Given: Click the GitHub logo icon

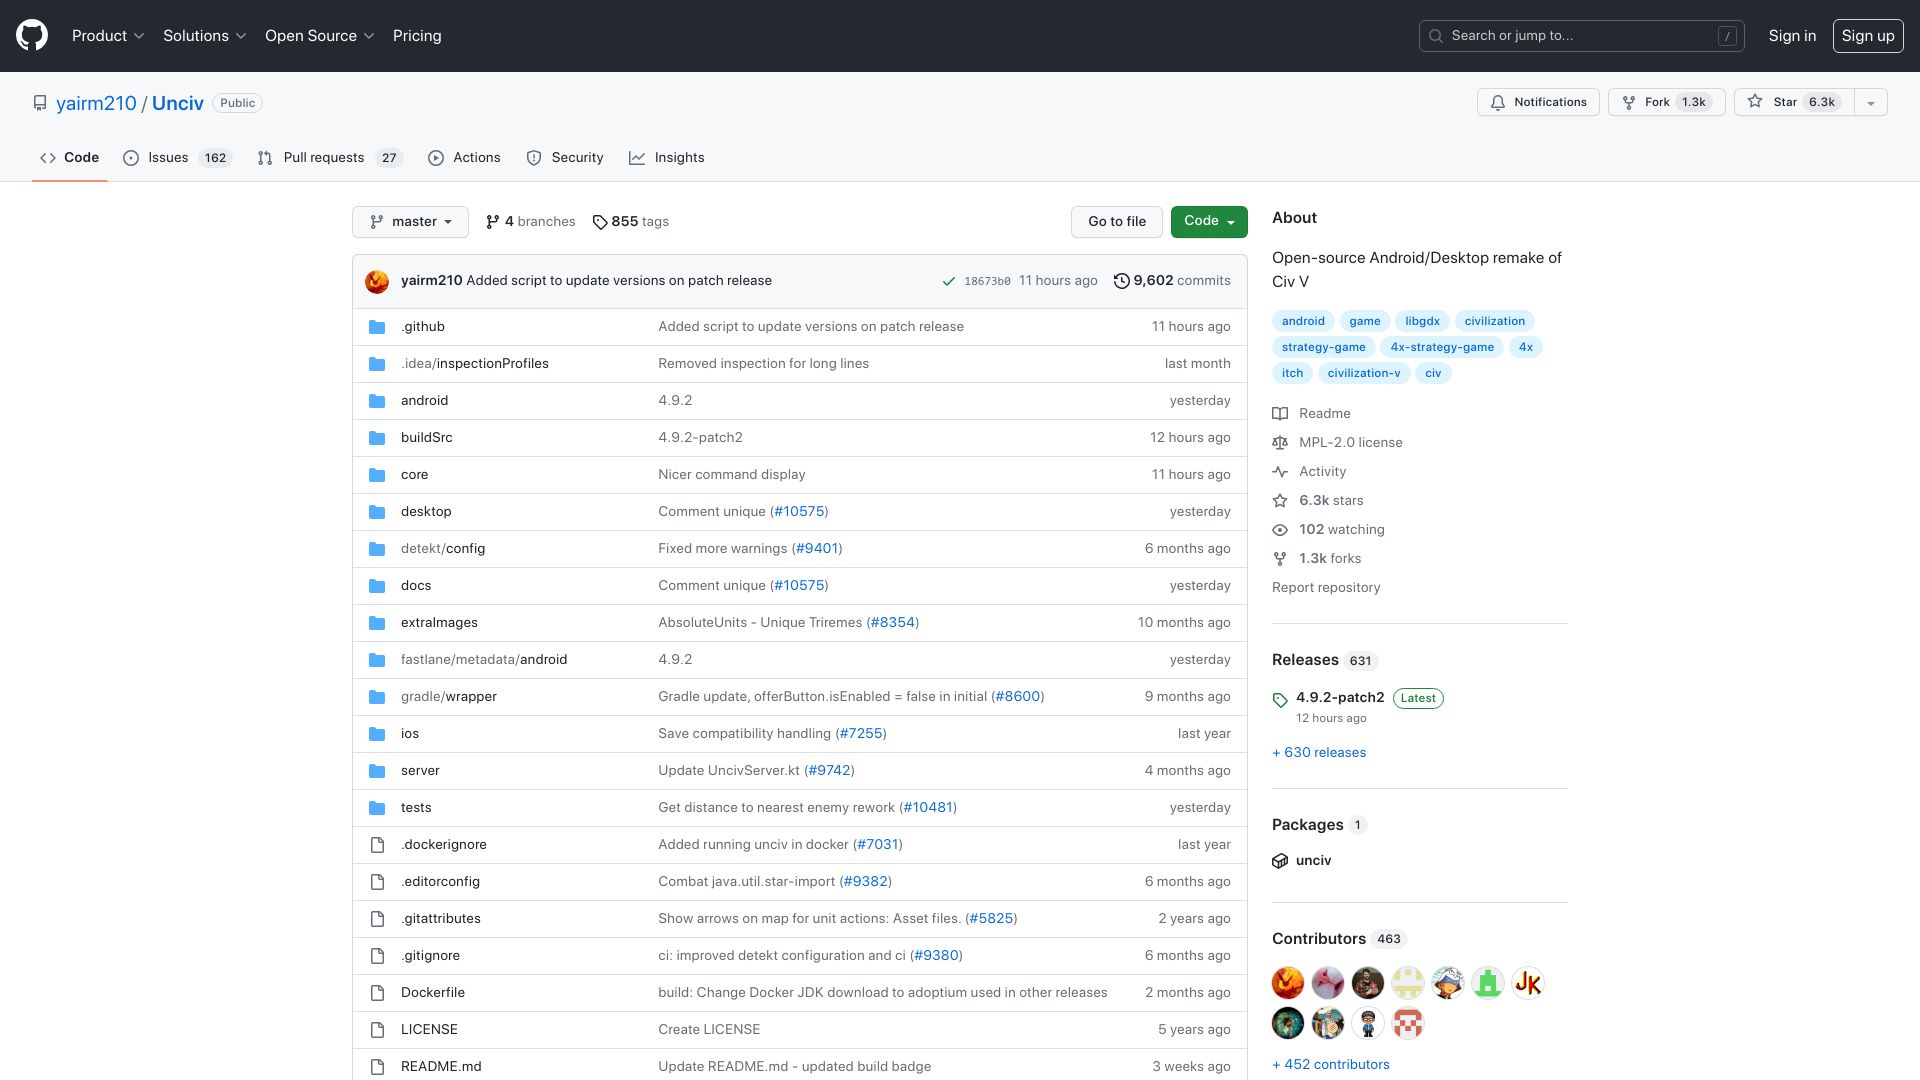Looking at the screenshot, I should [x=32, y=36].
